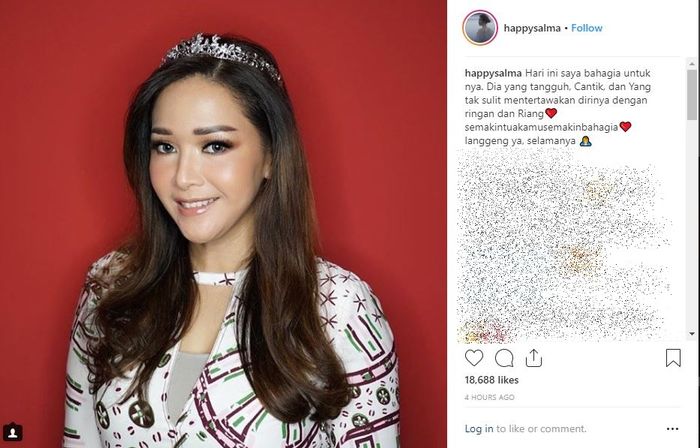Show tagged people icon on the photo
700x448 pixels.
pos(13,432)
